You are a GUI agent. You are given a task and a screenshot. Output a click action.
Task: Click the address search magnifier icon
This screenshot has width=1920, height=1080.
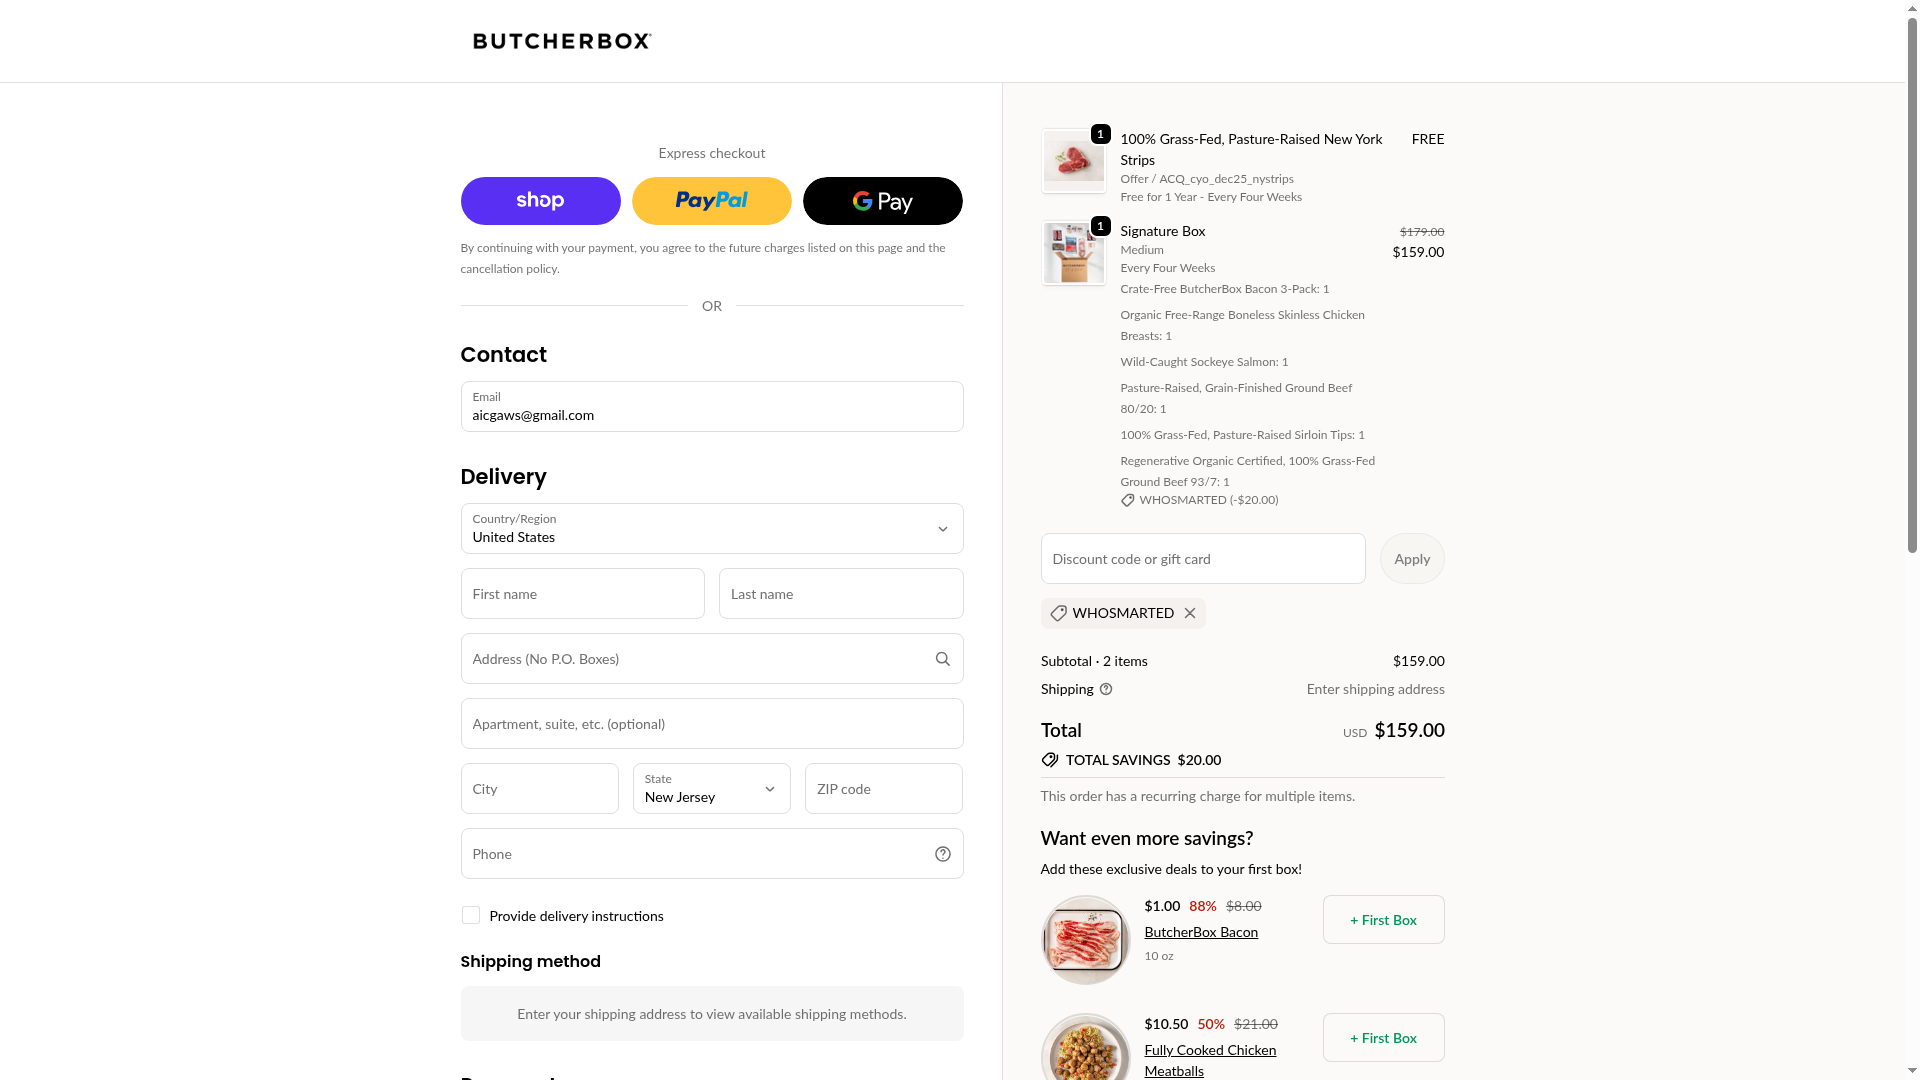coord(942,659)
